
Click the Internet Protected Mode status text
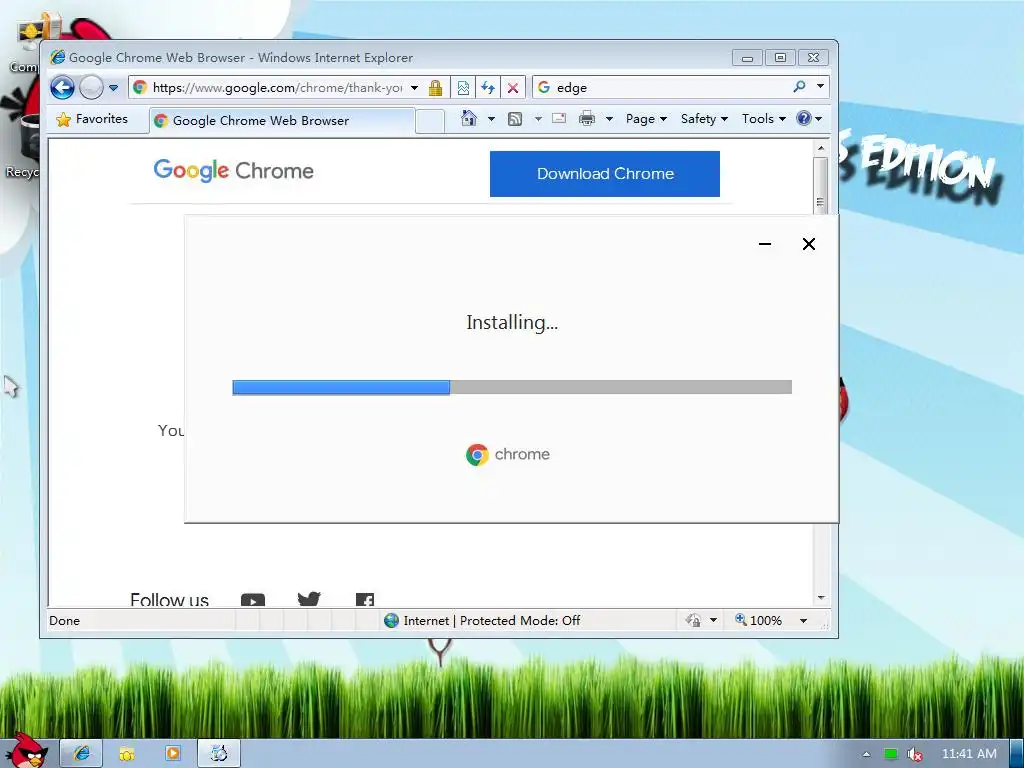click(x=491, y=620)
